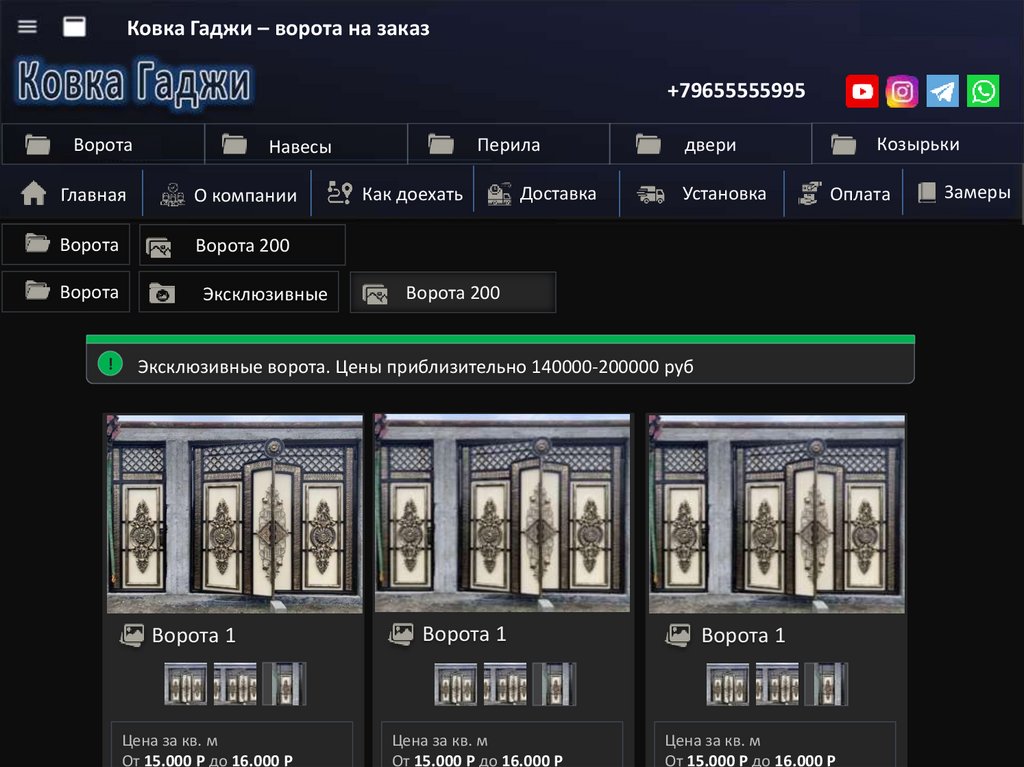Open the Оплата page

pos(845,194)
